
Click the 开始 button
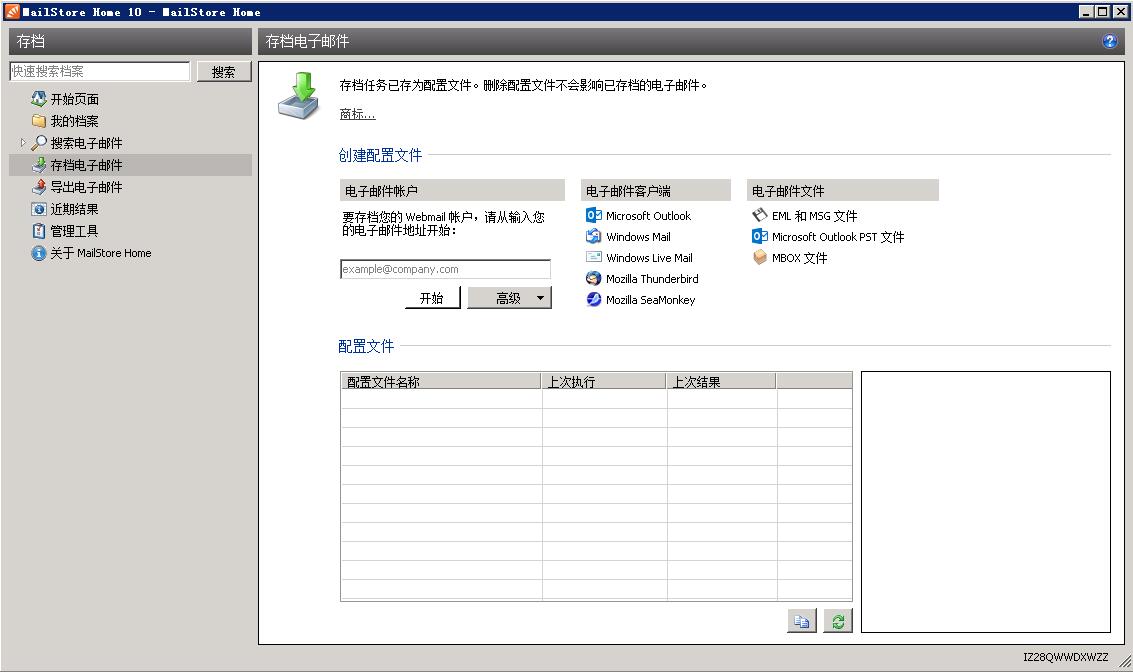click(432, 298)
